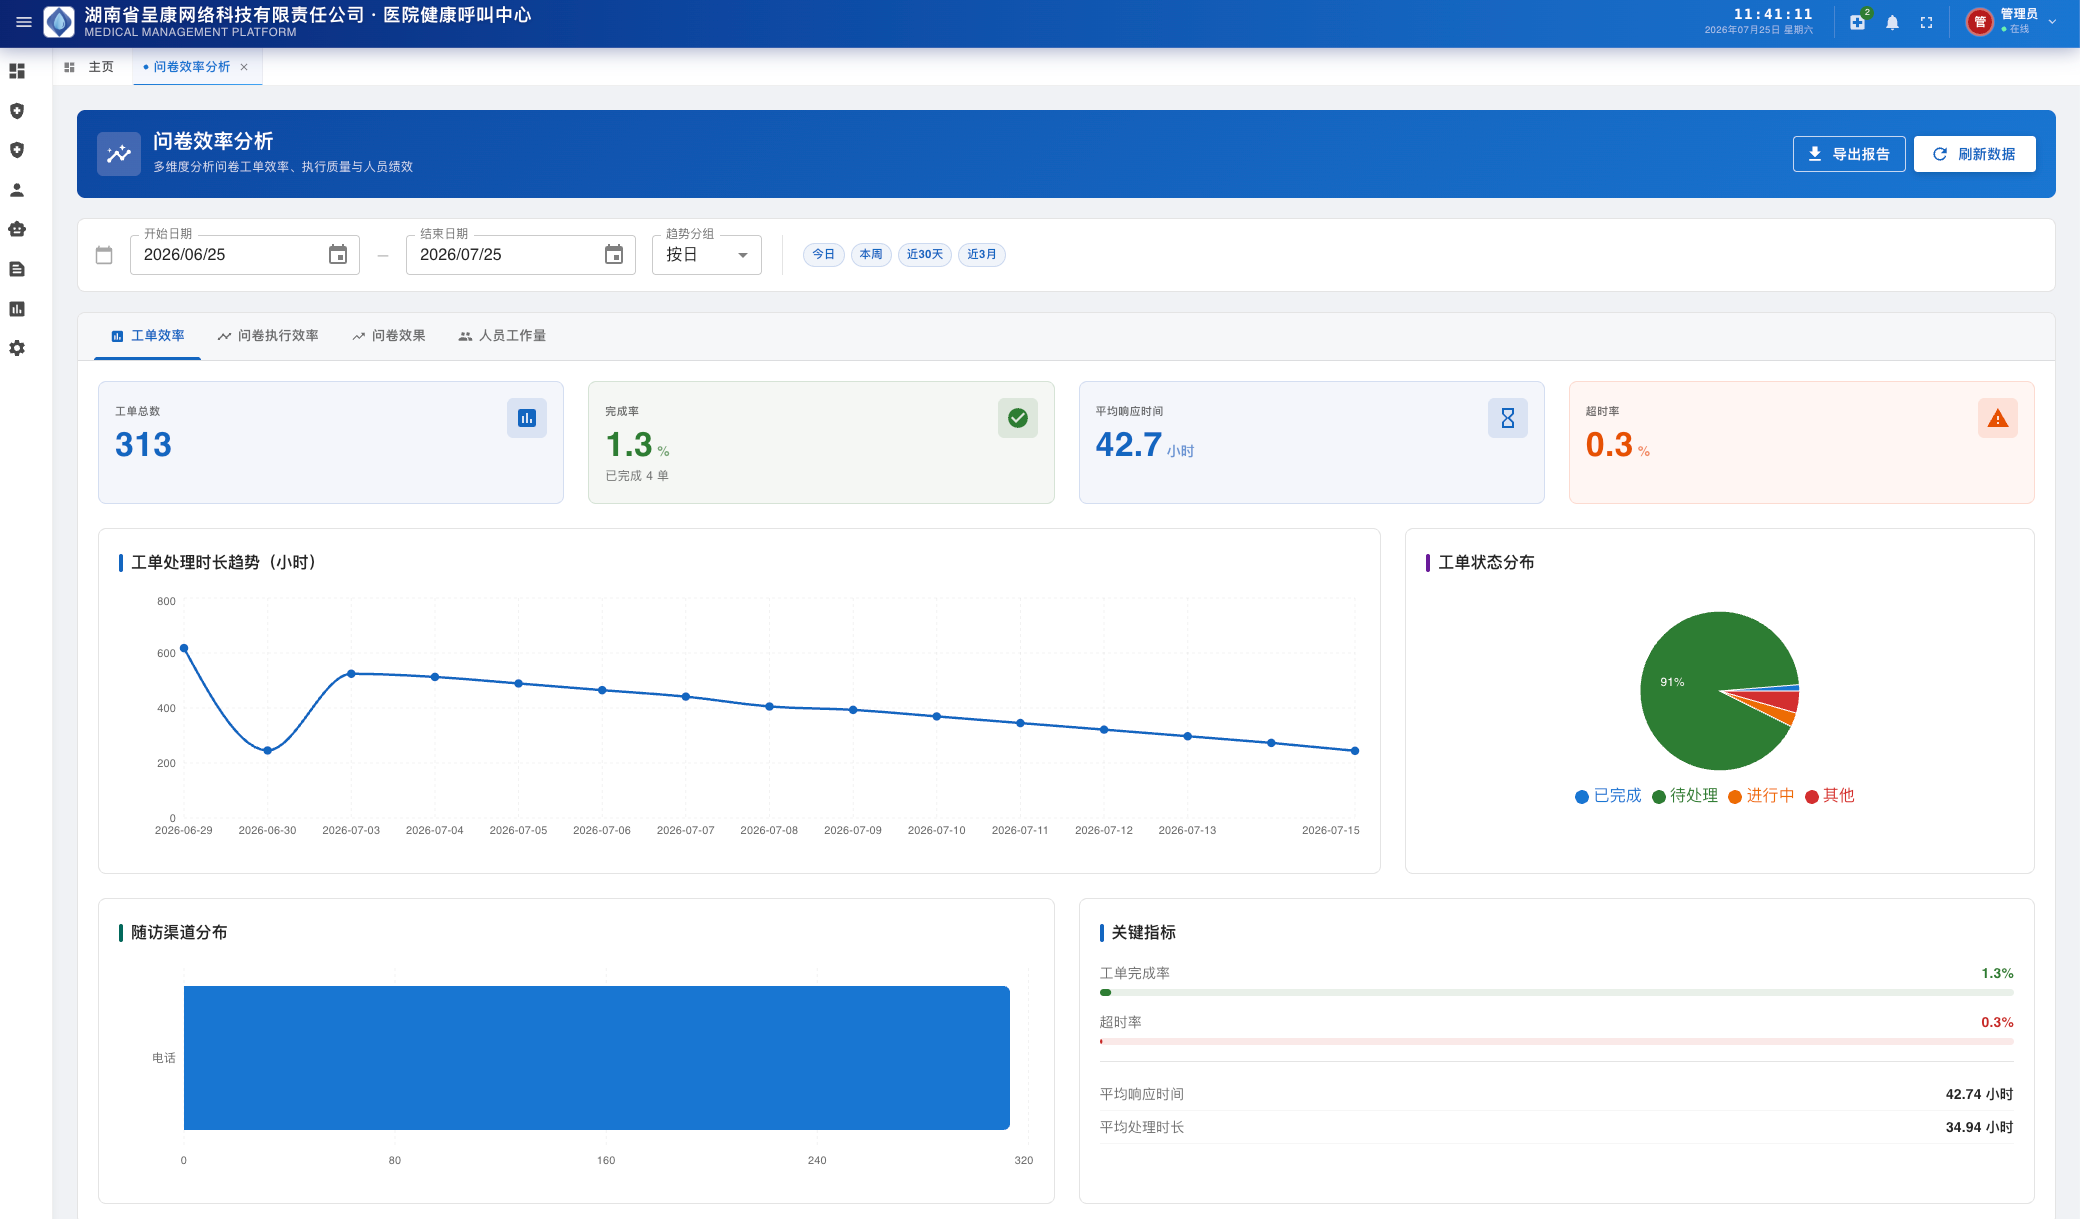The image size is (2080, 1219).
Task: Open the calendar picker for 开始日期
Action: click(338, 255)
